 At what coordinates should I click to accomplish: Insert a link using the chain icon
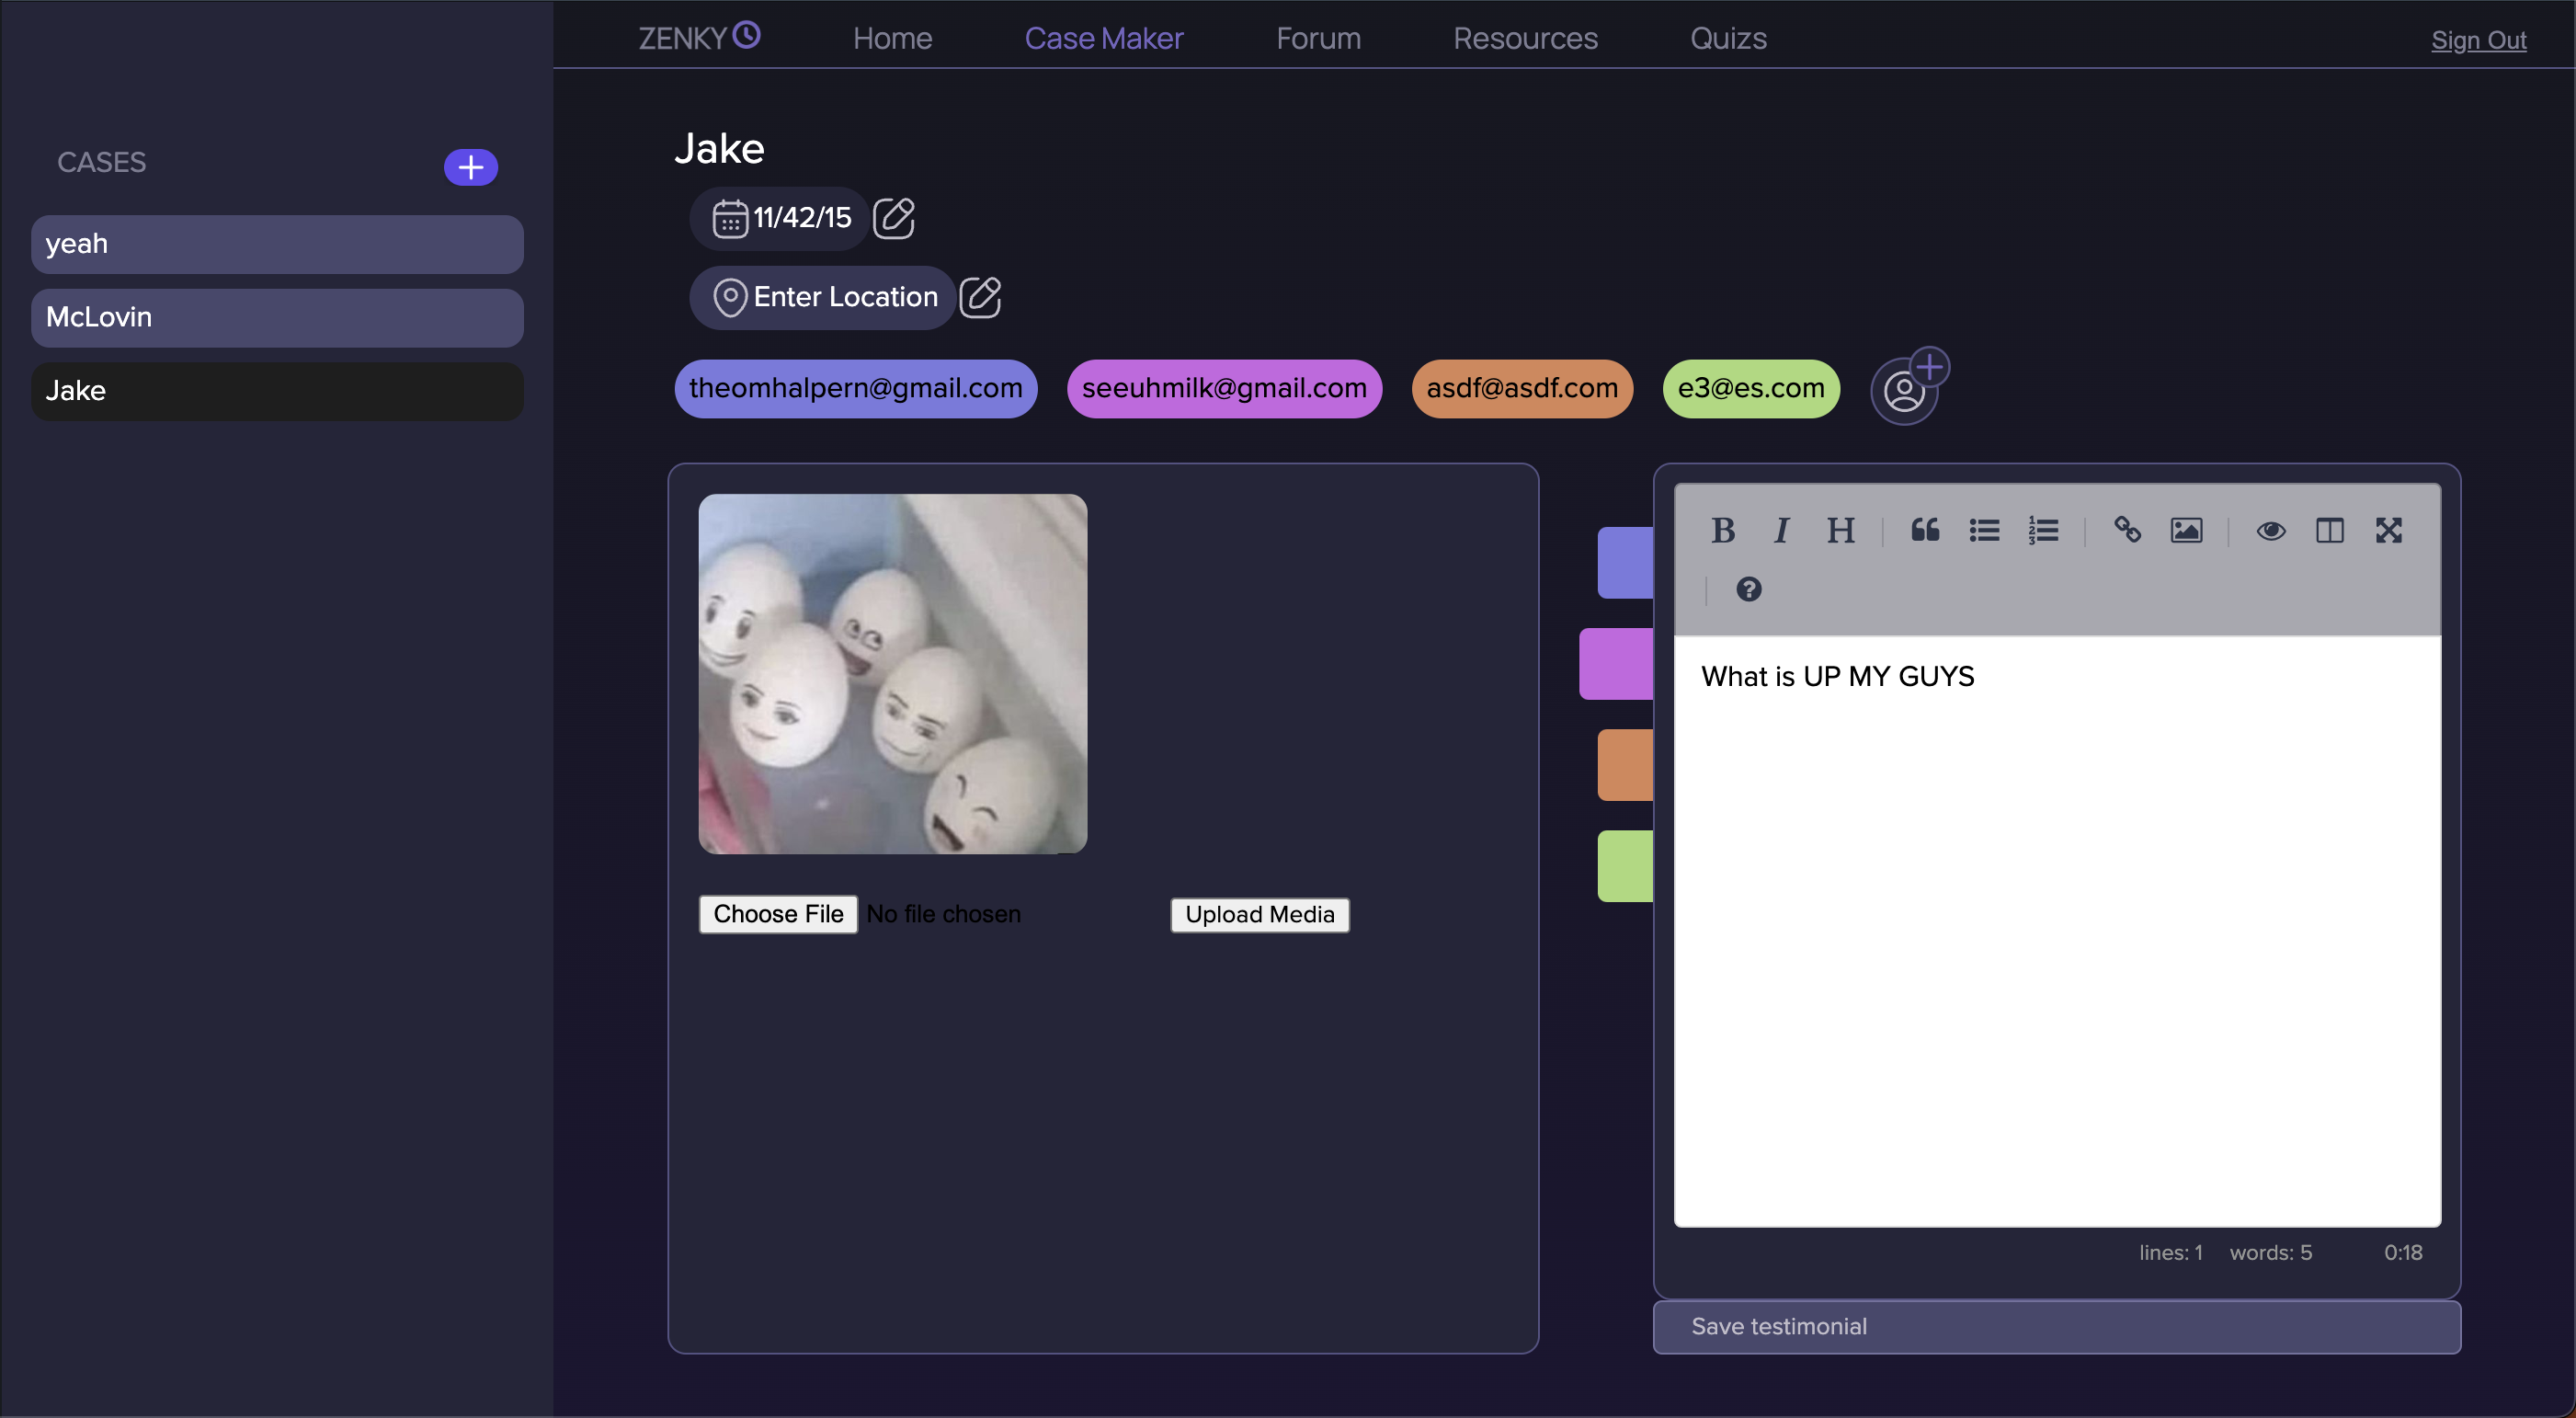pos(2127,530)
